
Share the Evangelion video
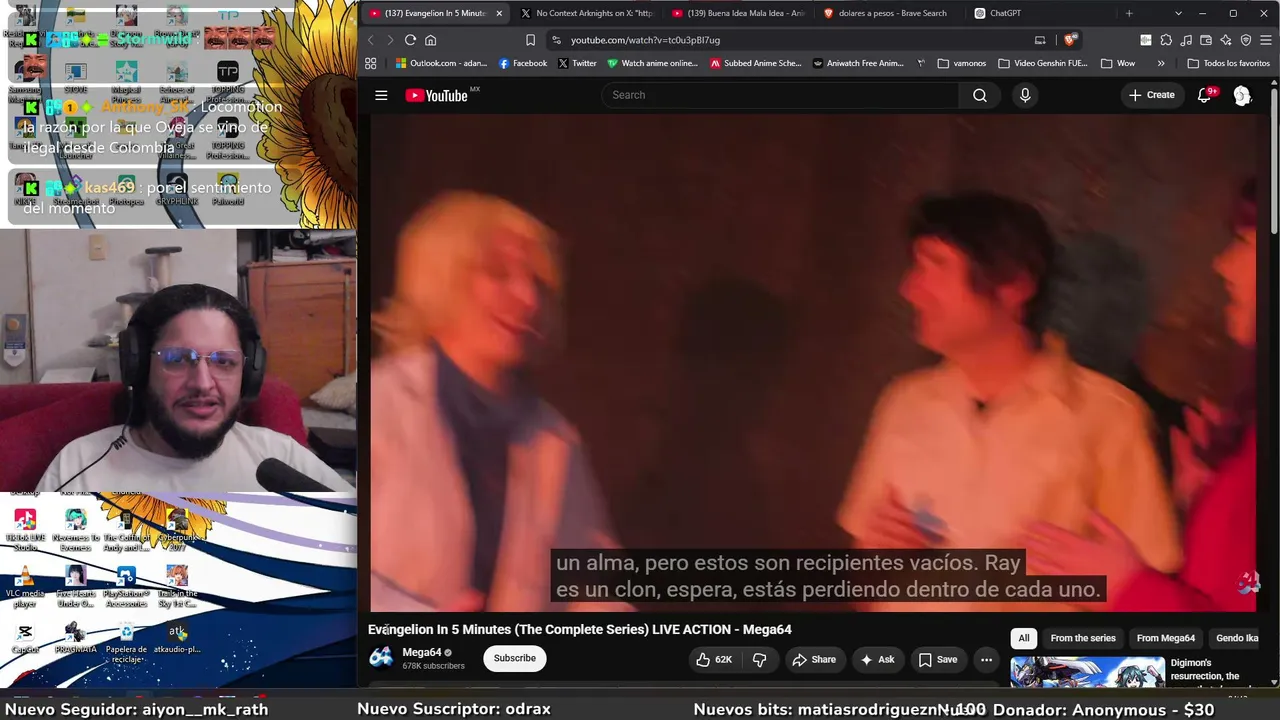pos(814,659)
